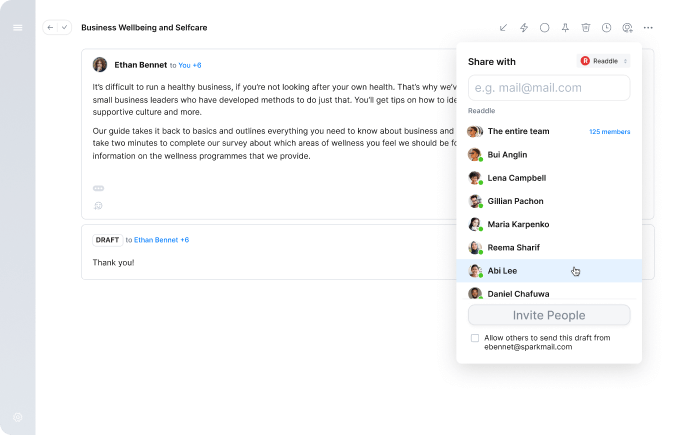Screen dimensions: 700x435
Task: Open the three-dot more options menu
Action: pyautogui.click(x=648, y=28)
